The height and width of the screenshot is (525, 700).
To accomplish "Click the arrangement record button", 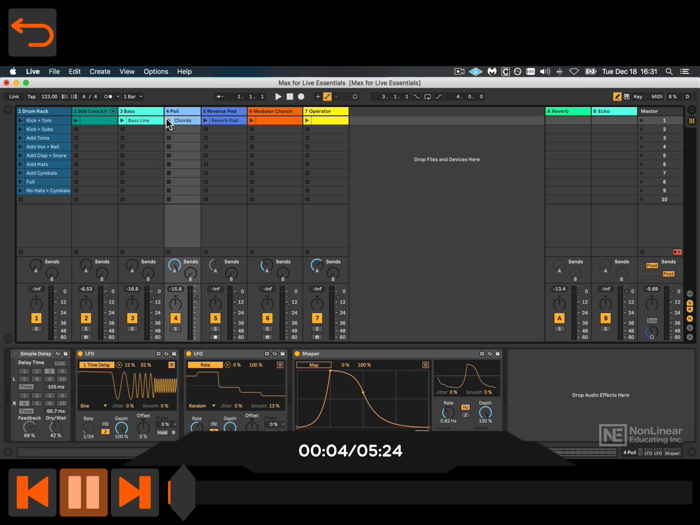I will 301,96.
